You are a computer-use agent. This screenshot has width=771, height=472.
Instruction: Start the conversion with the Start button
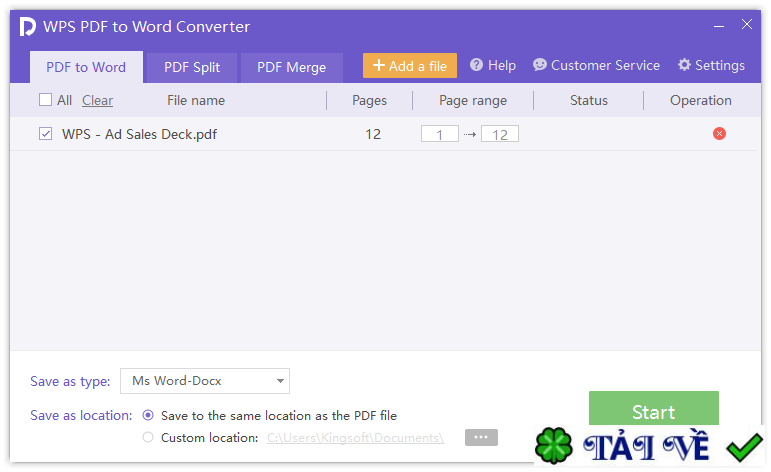pos(653,409)
